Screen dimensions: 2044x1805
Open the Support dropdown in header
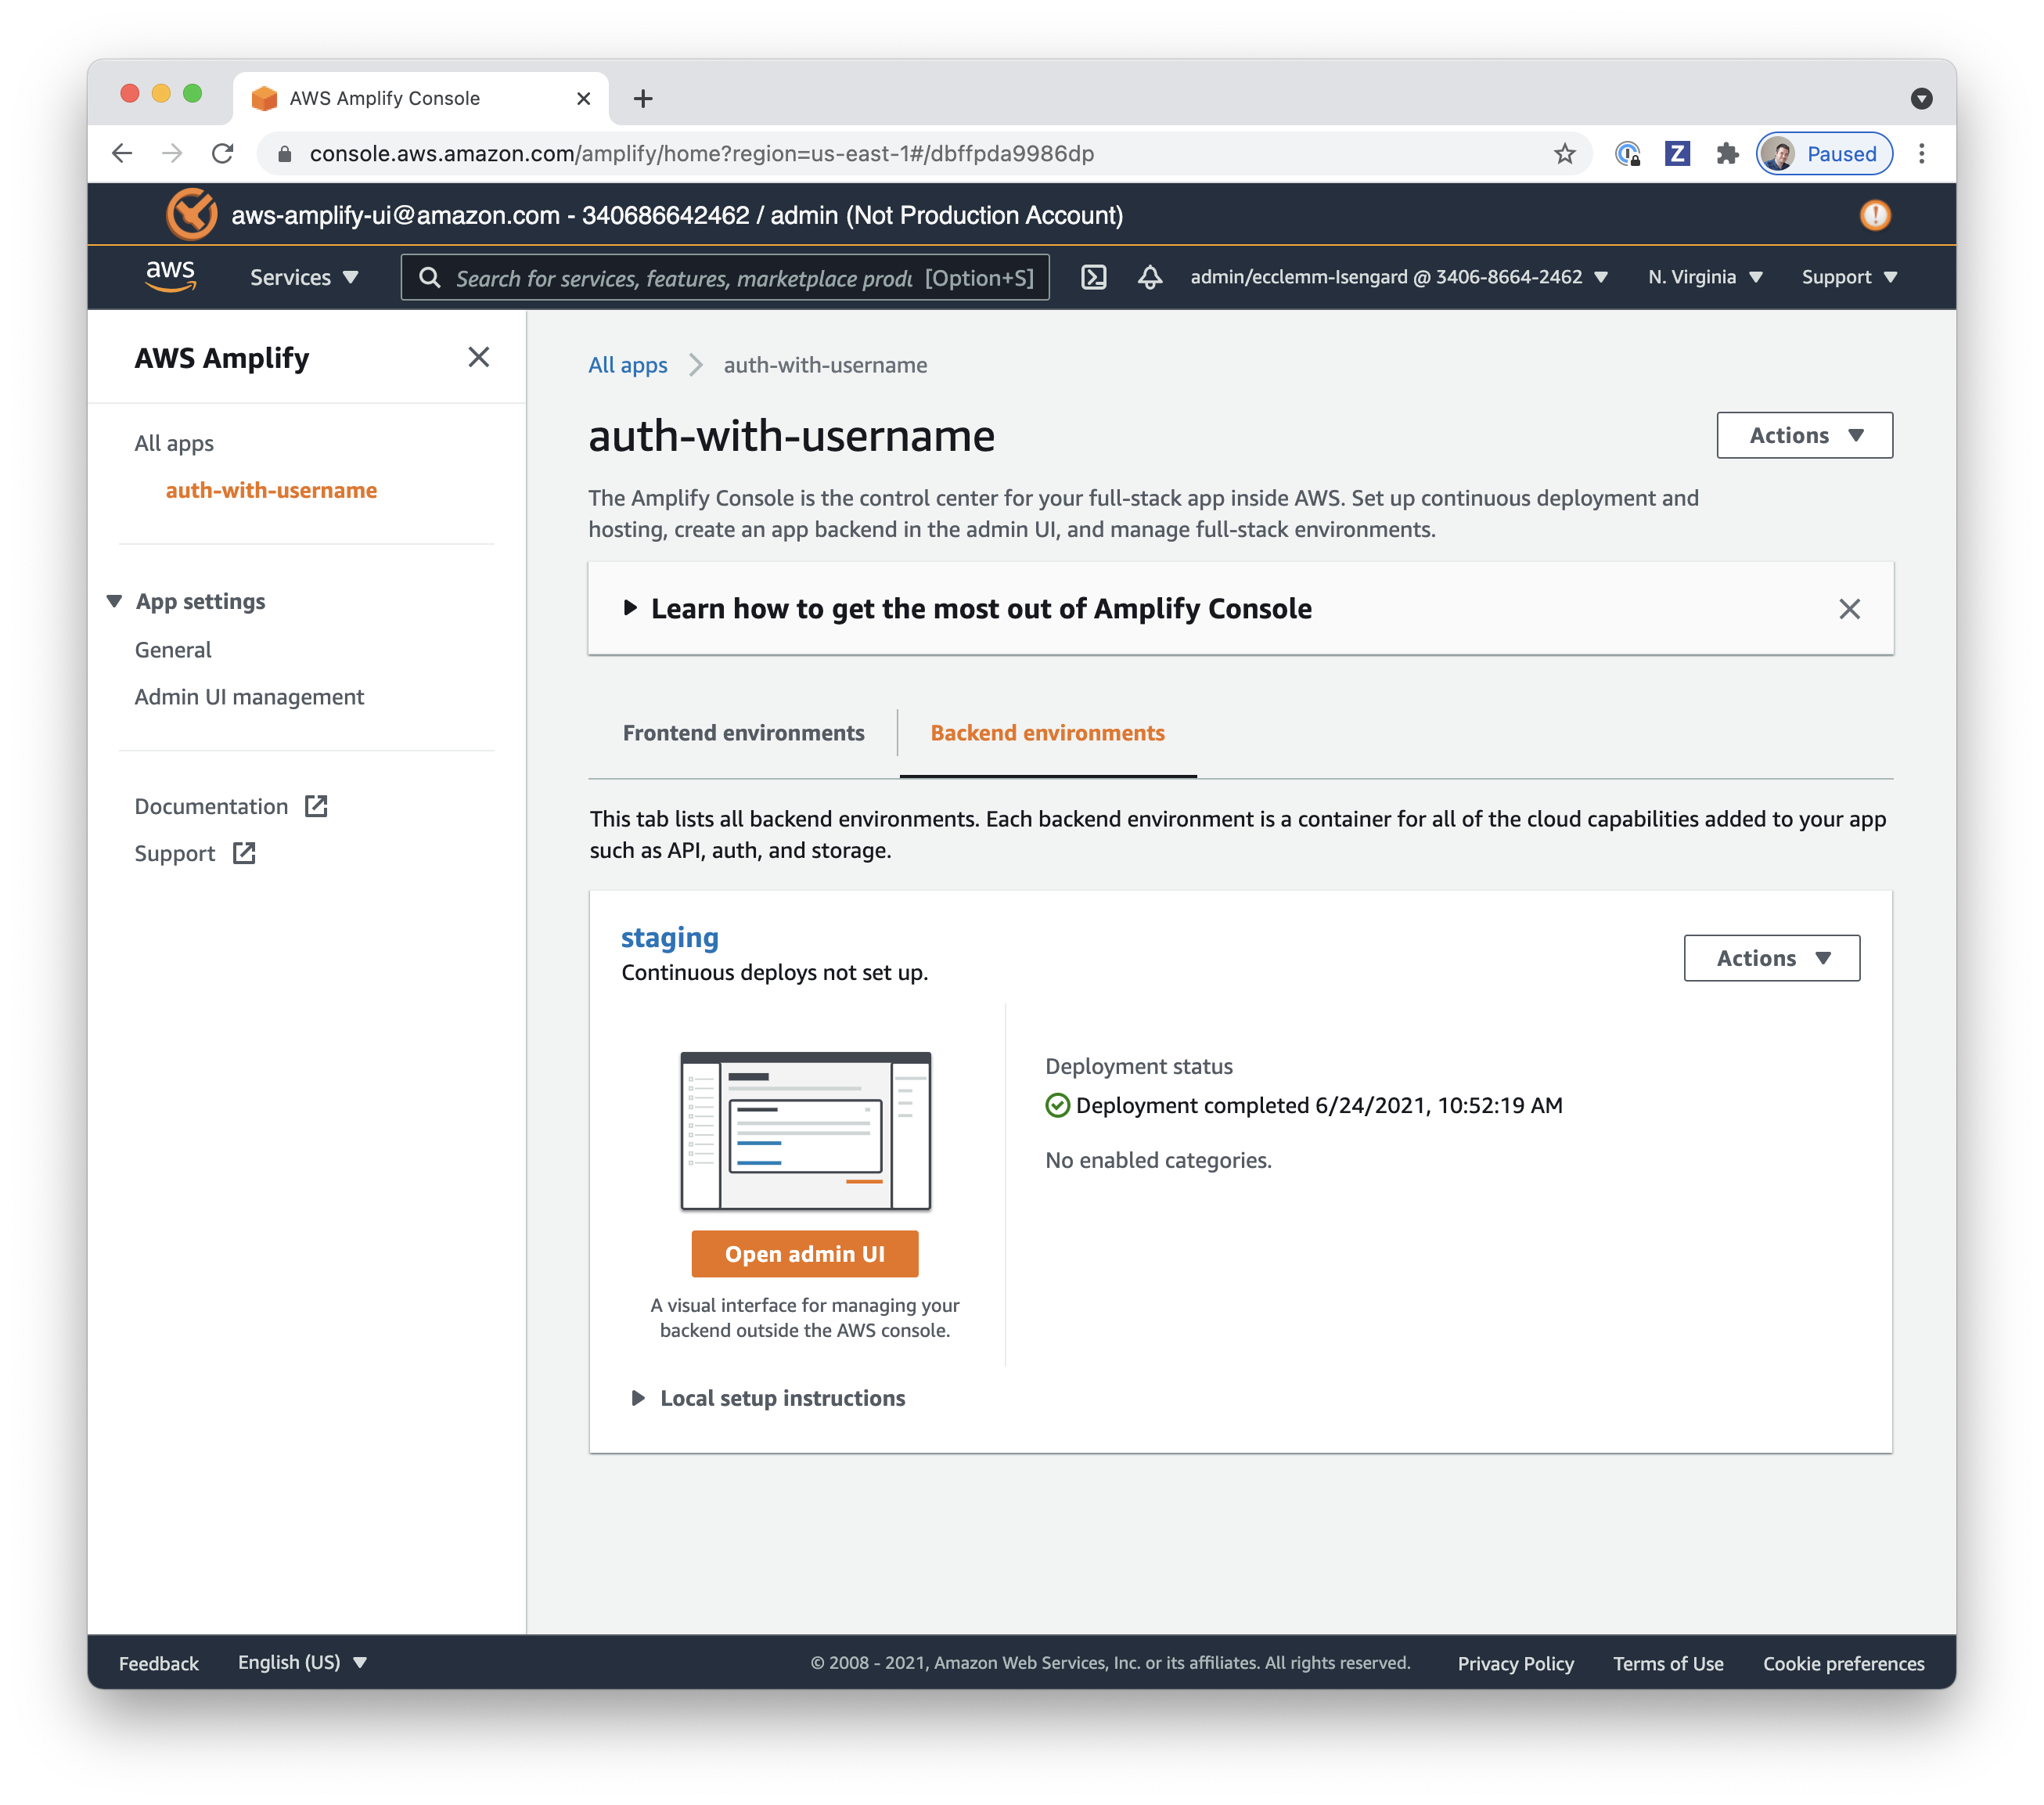1849,277
